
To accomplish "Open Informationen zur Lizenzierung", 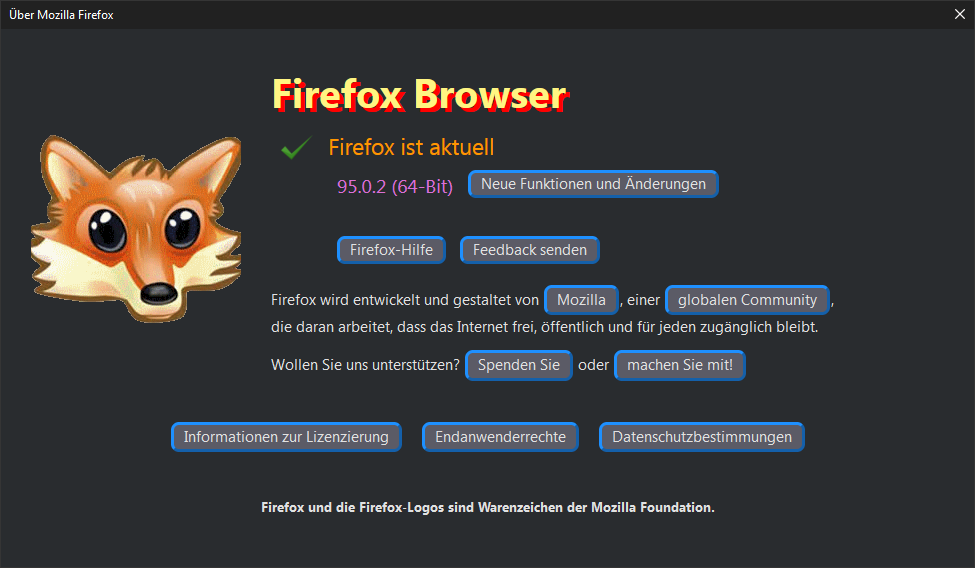I will pos(286,437).
